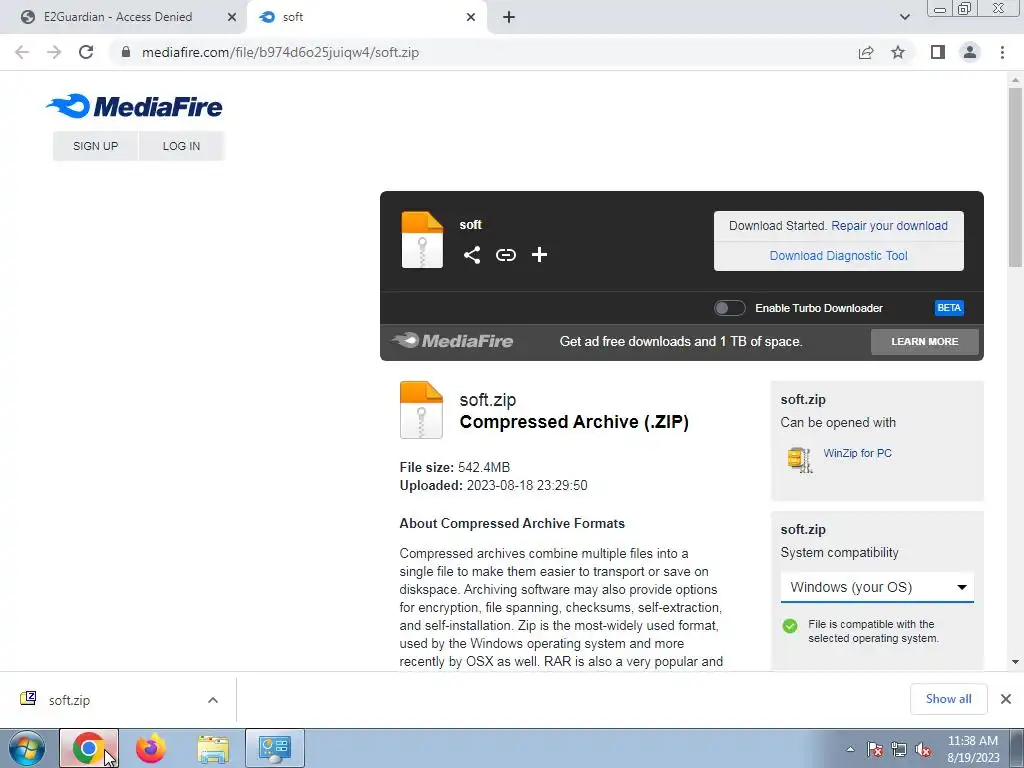This screenshot has height=768, width=1024.
Task: Click the volume muted tray icon
Action: [x=923, y=749]
